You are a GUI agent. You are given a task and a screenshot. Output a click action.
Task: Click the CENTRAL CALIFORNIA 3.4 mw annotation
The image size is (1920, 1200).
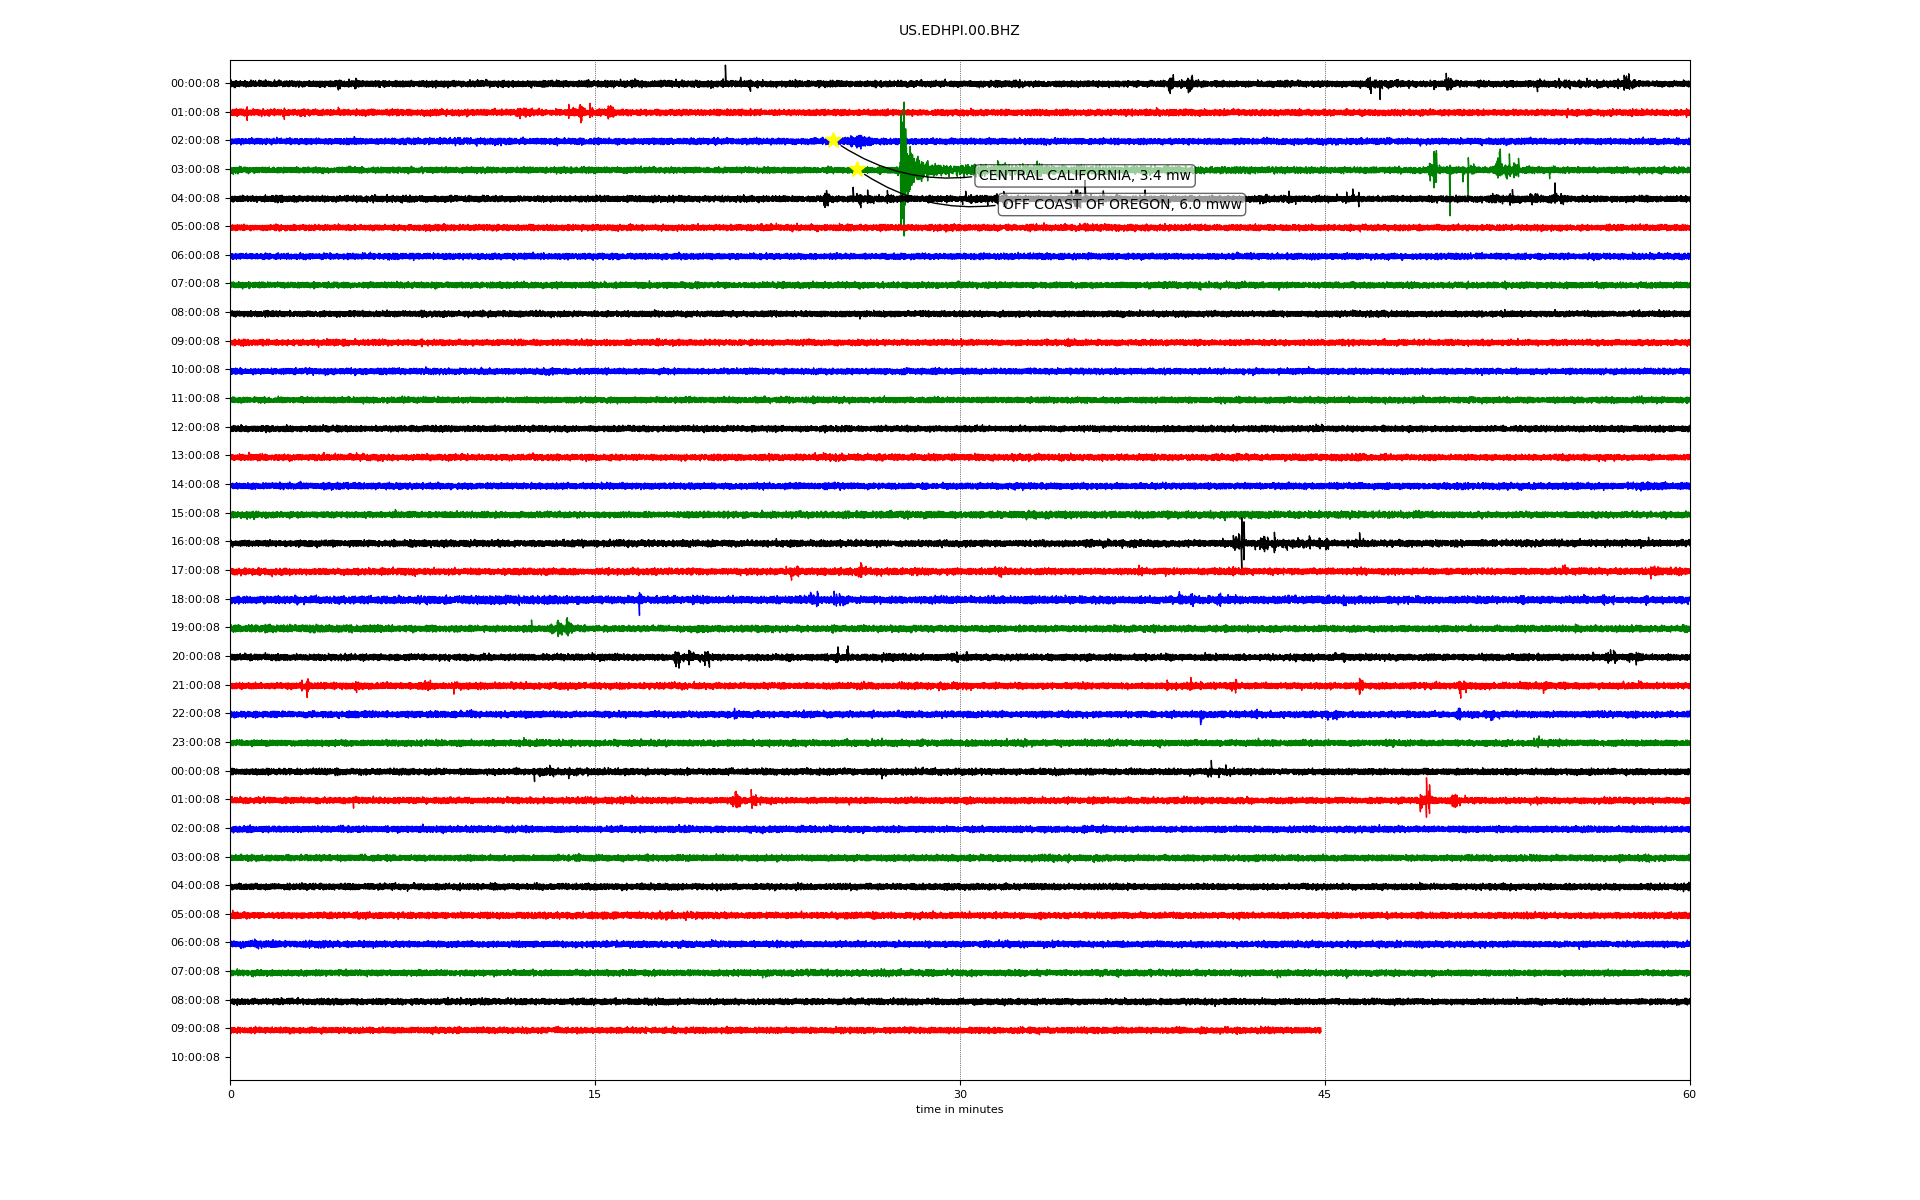tap(1084, 176)
